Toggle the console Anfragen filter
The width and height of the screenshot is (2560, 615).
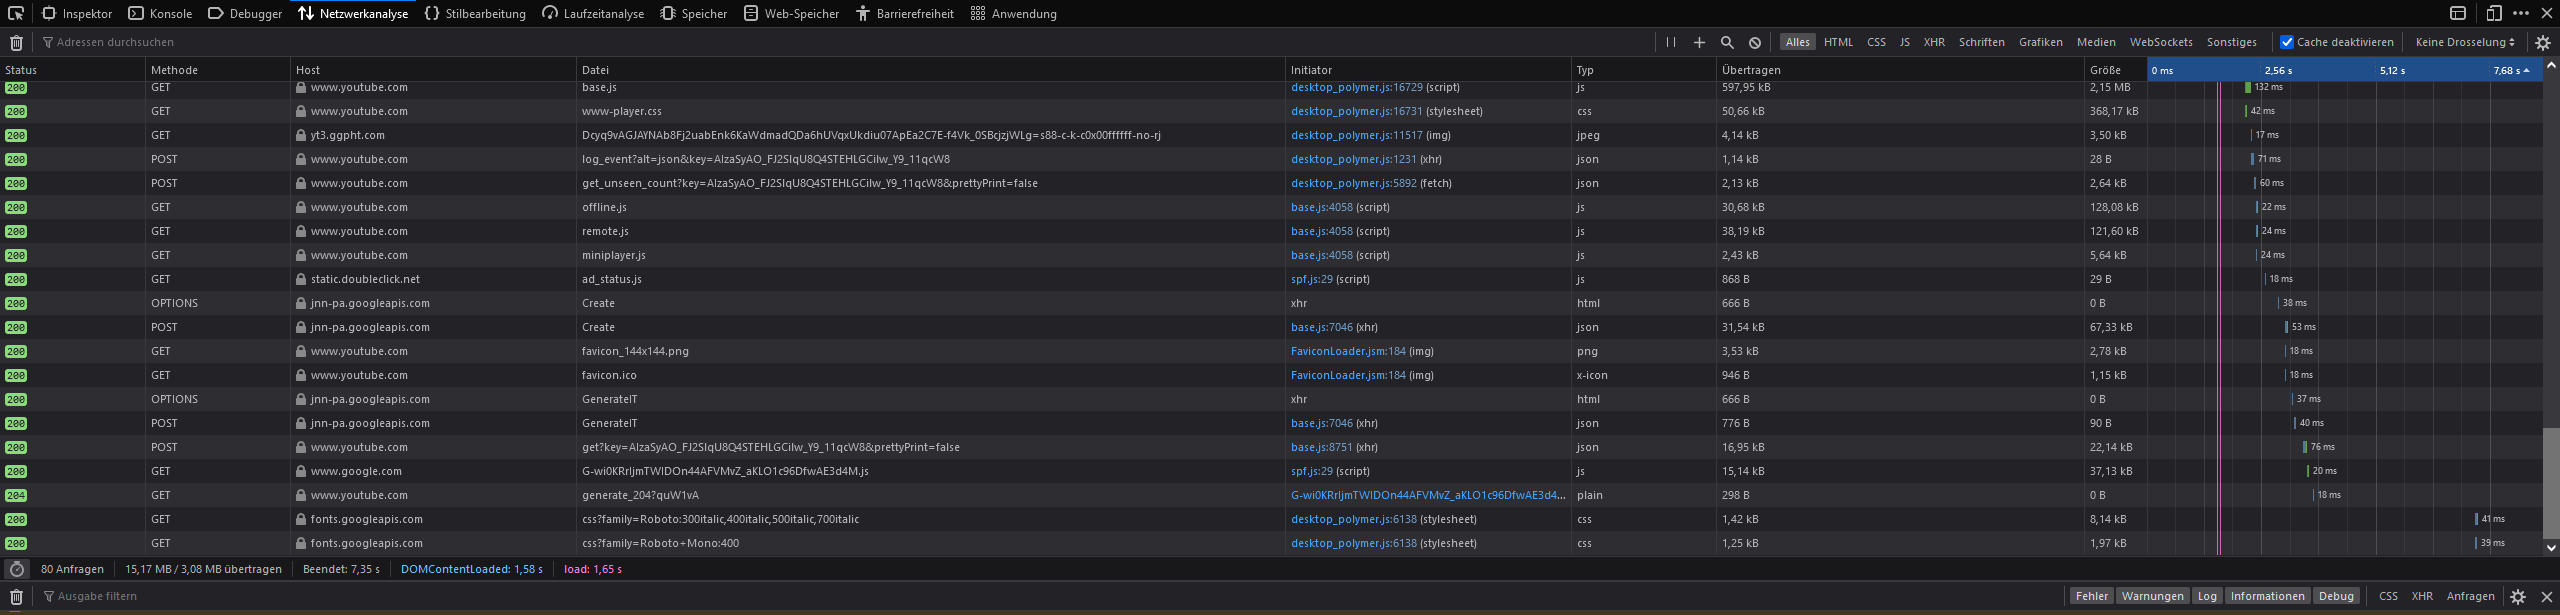2470,596
